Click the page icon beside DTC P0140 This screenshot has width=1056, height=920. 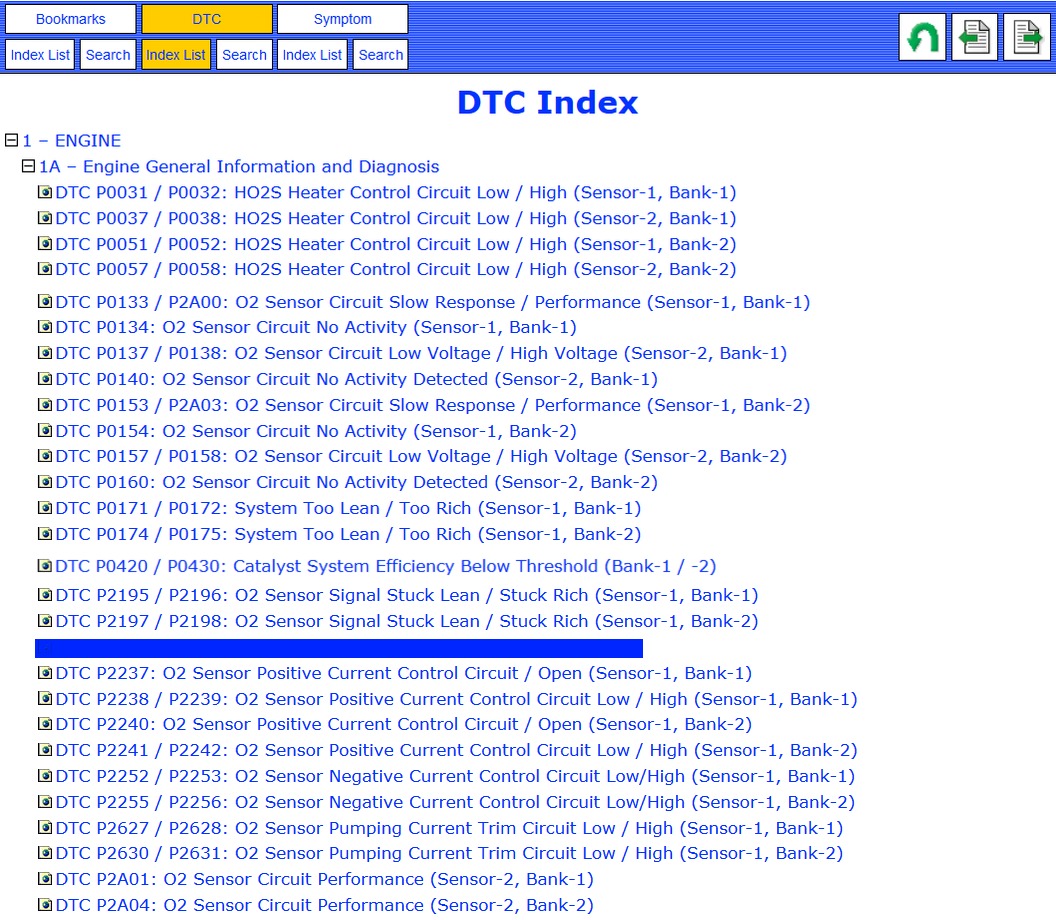pyautogui.click(x=45, y=379)
